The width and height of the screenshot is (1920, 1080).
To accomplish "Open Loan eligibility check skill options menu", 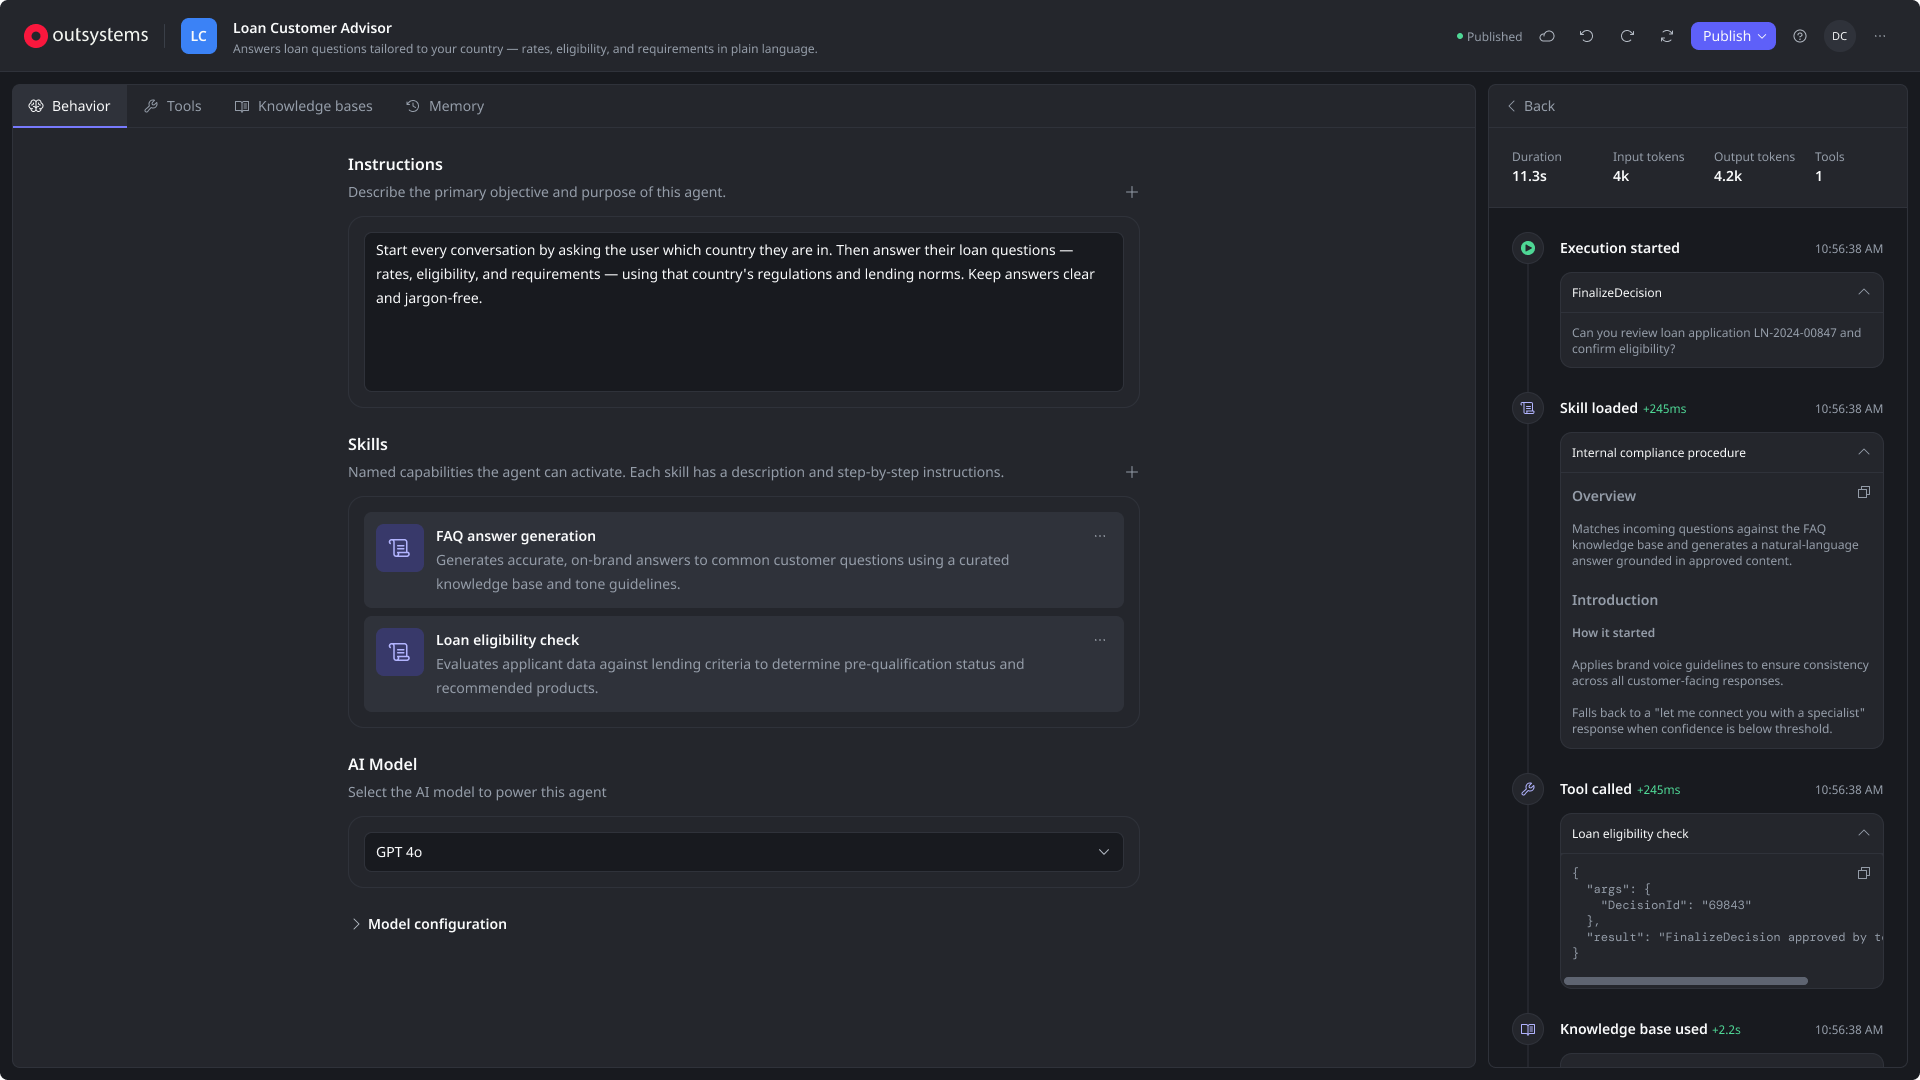I will tap(1100, 640).
